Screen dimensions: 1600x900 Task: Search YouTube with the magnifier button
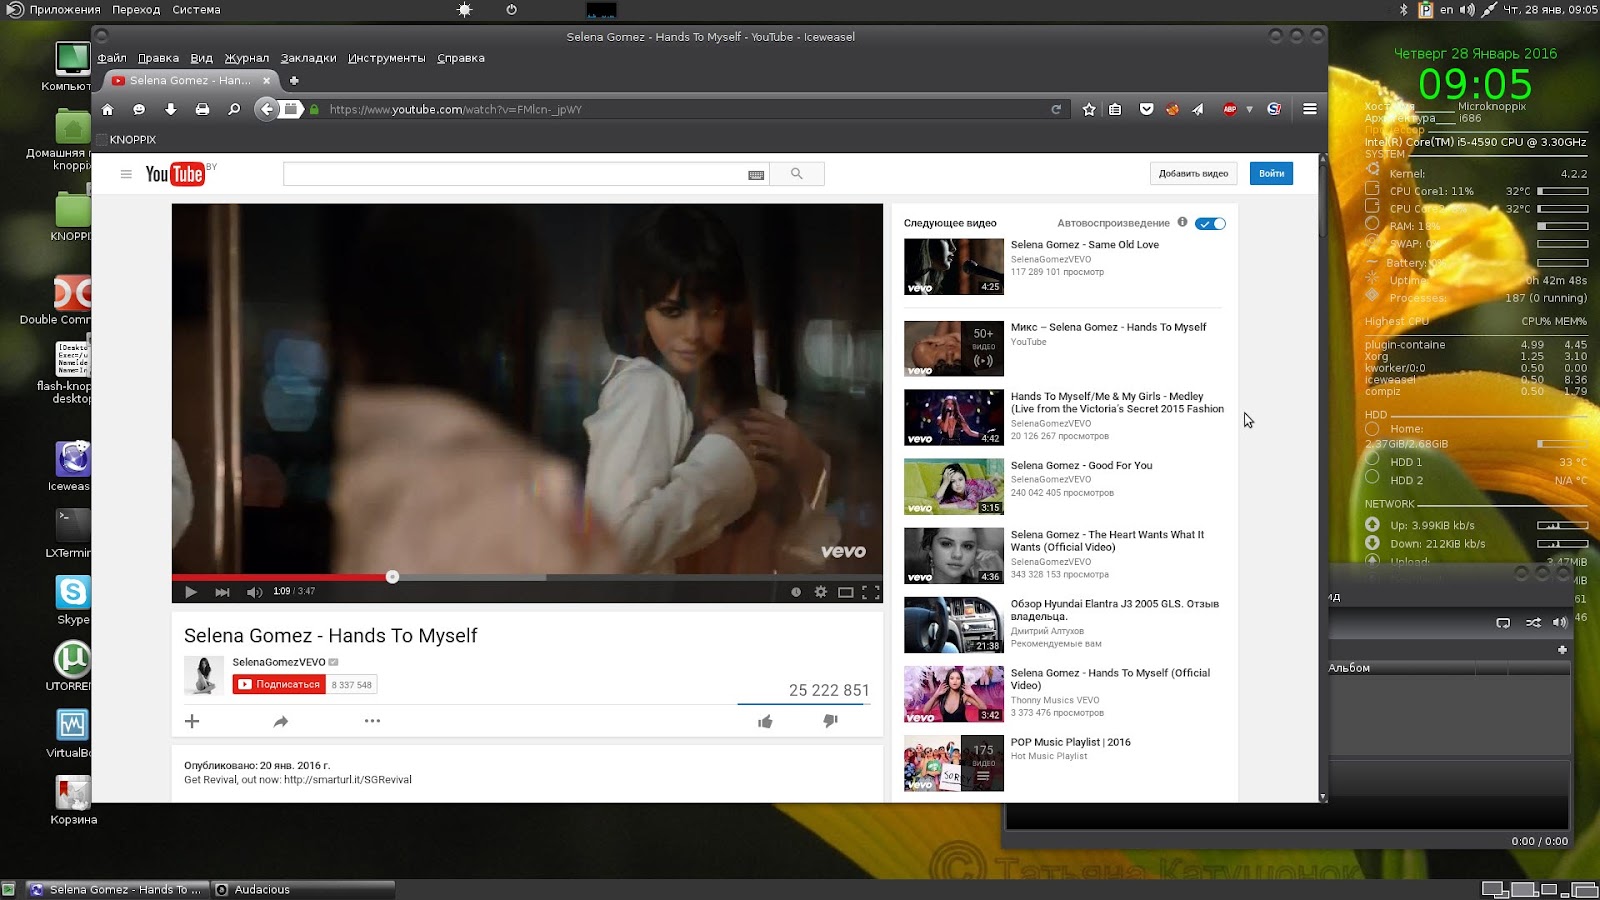(x=797, y=174)
